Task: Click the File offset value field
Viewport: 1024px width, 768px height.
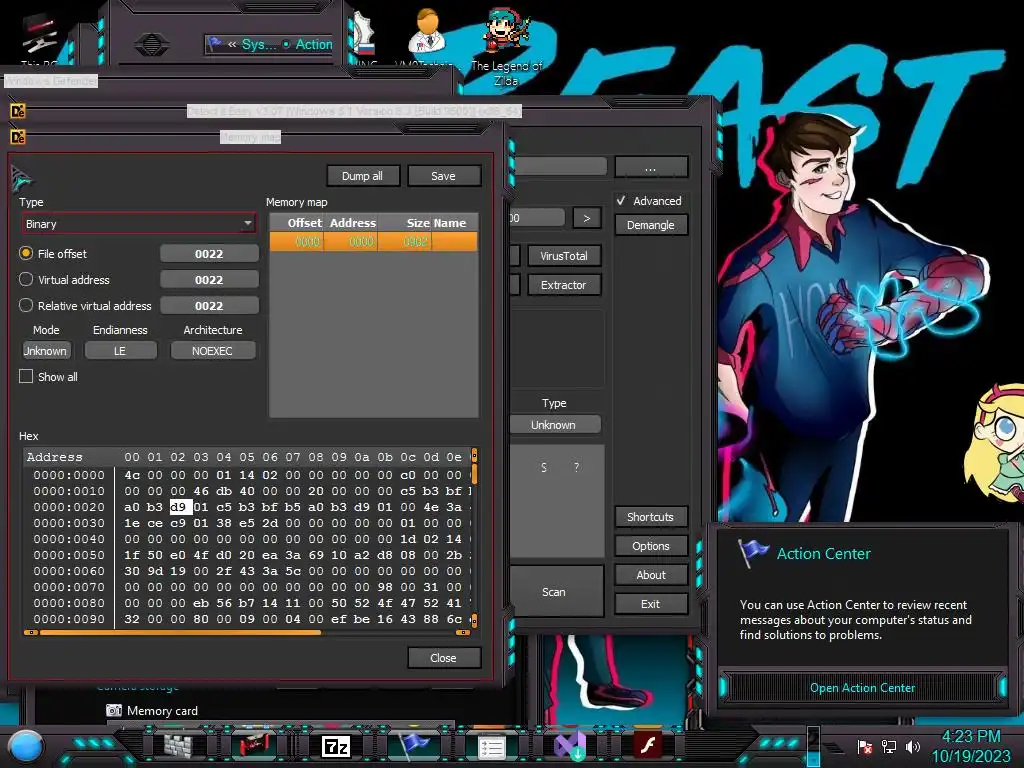Action: [209, 253]
